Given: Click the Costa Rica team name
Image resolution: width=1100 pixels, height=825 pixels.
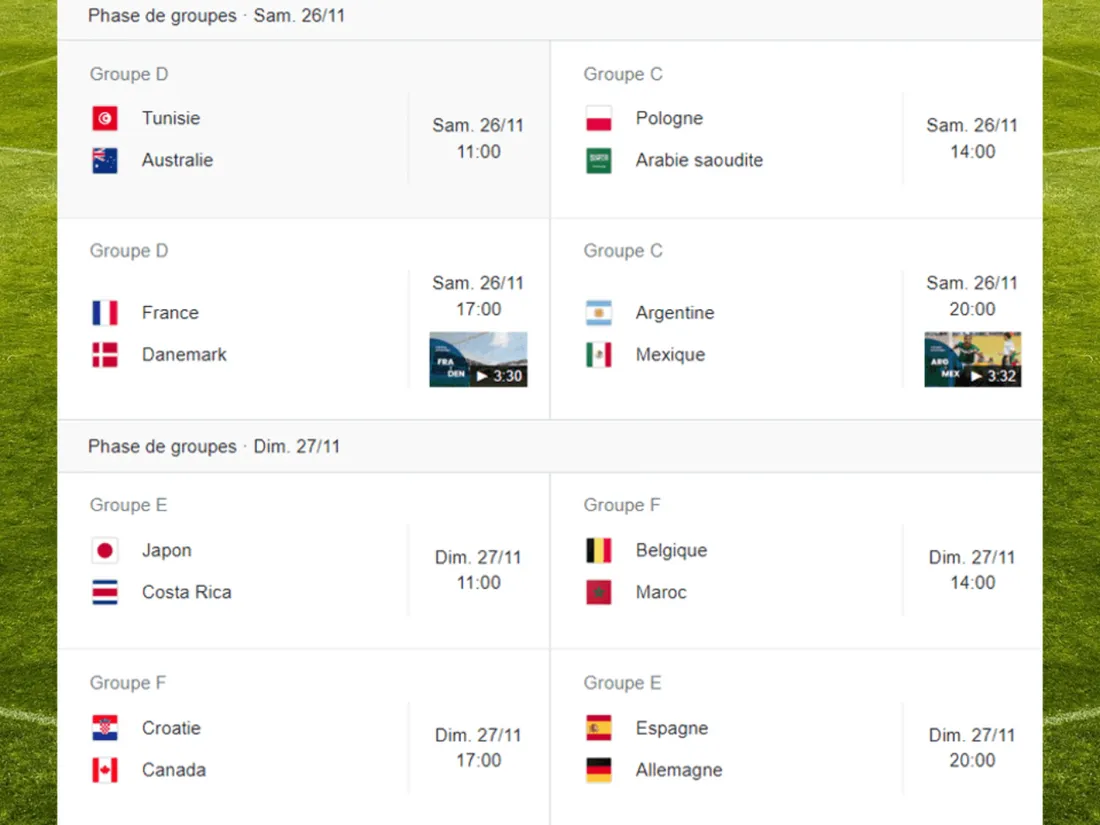Looking at the screenshot, I should click(x=187, y=593).
